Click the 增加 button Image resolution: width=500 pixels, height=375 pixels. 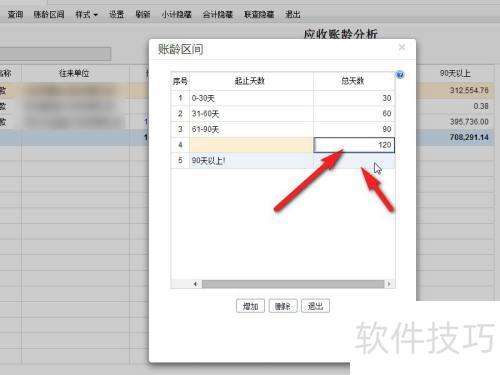(250, 306)
